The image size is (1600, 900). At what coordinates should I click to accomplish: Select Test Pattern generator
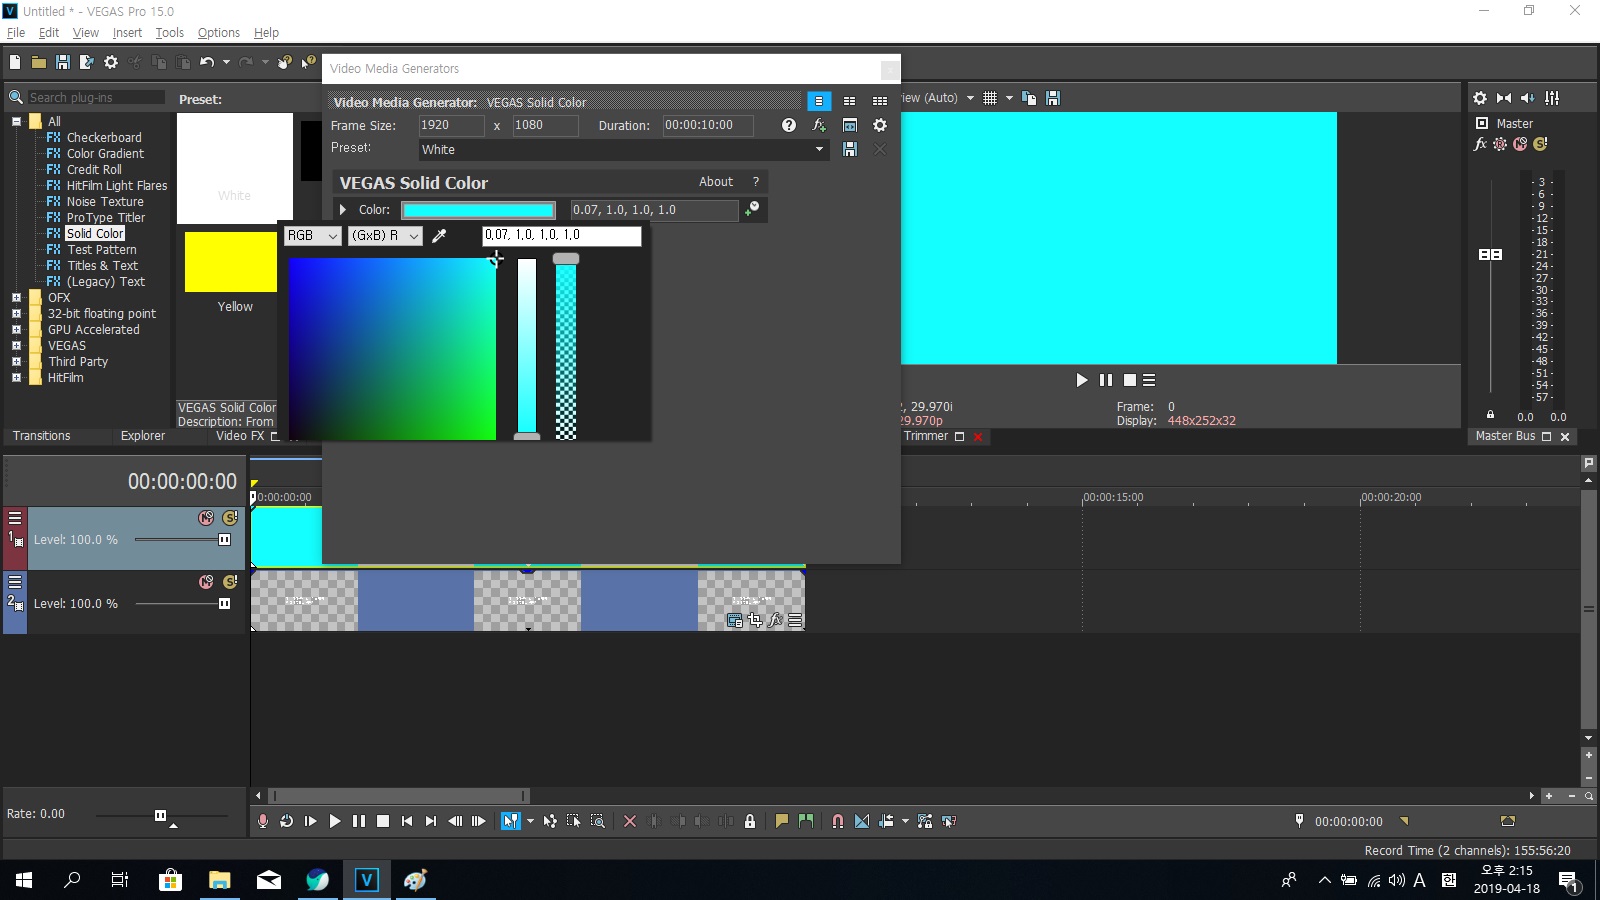pyautogui.click(x=101, y=250)
